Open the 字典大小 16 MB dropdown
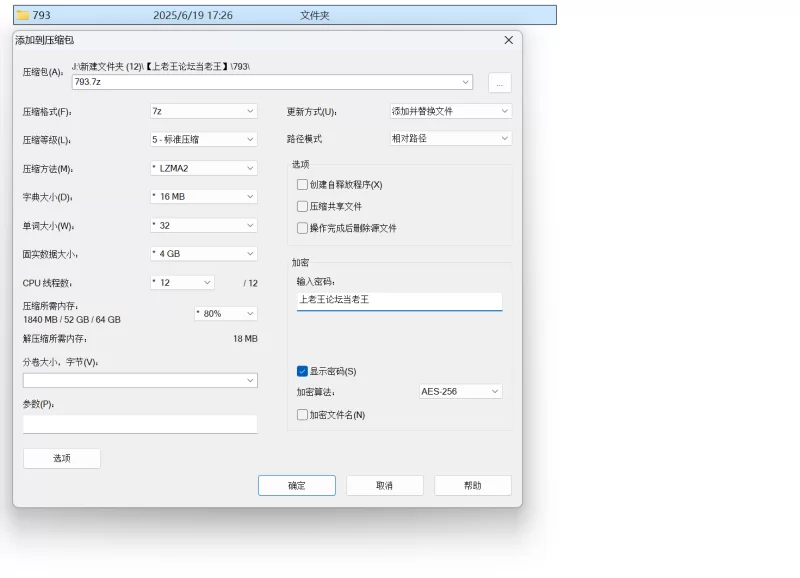The height and width of the screenshot is (578, 800). (204, 196)
